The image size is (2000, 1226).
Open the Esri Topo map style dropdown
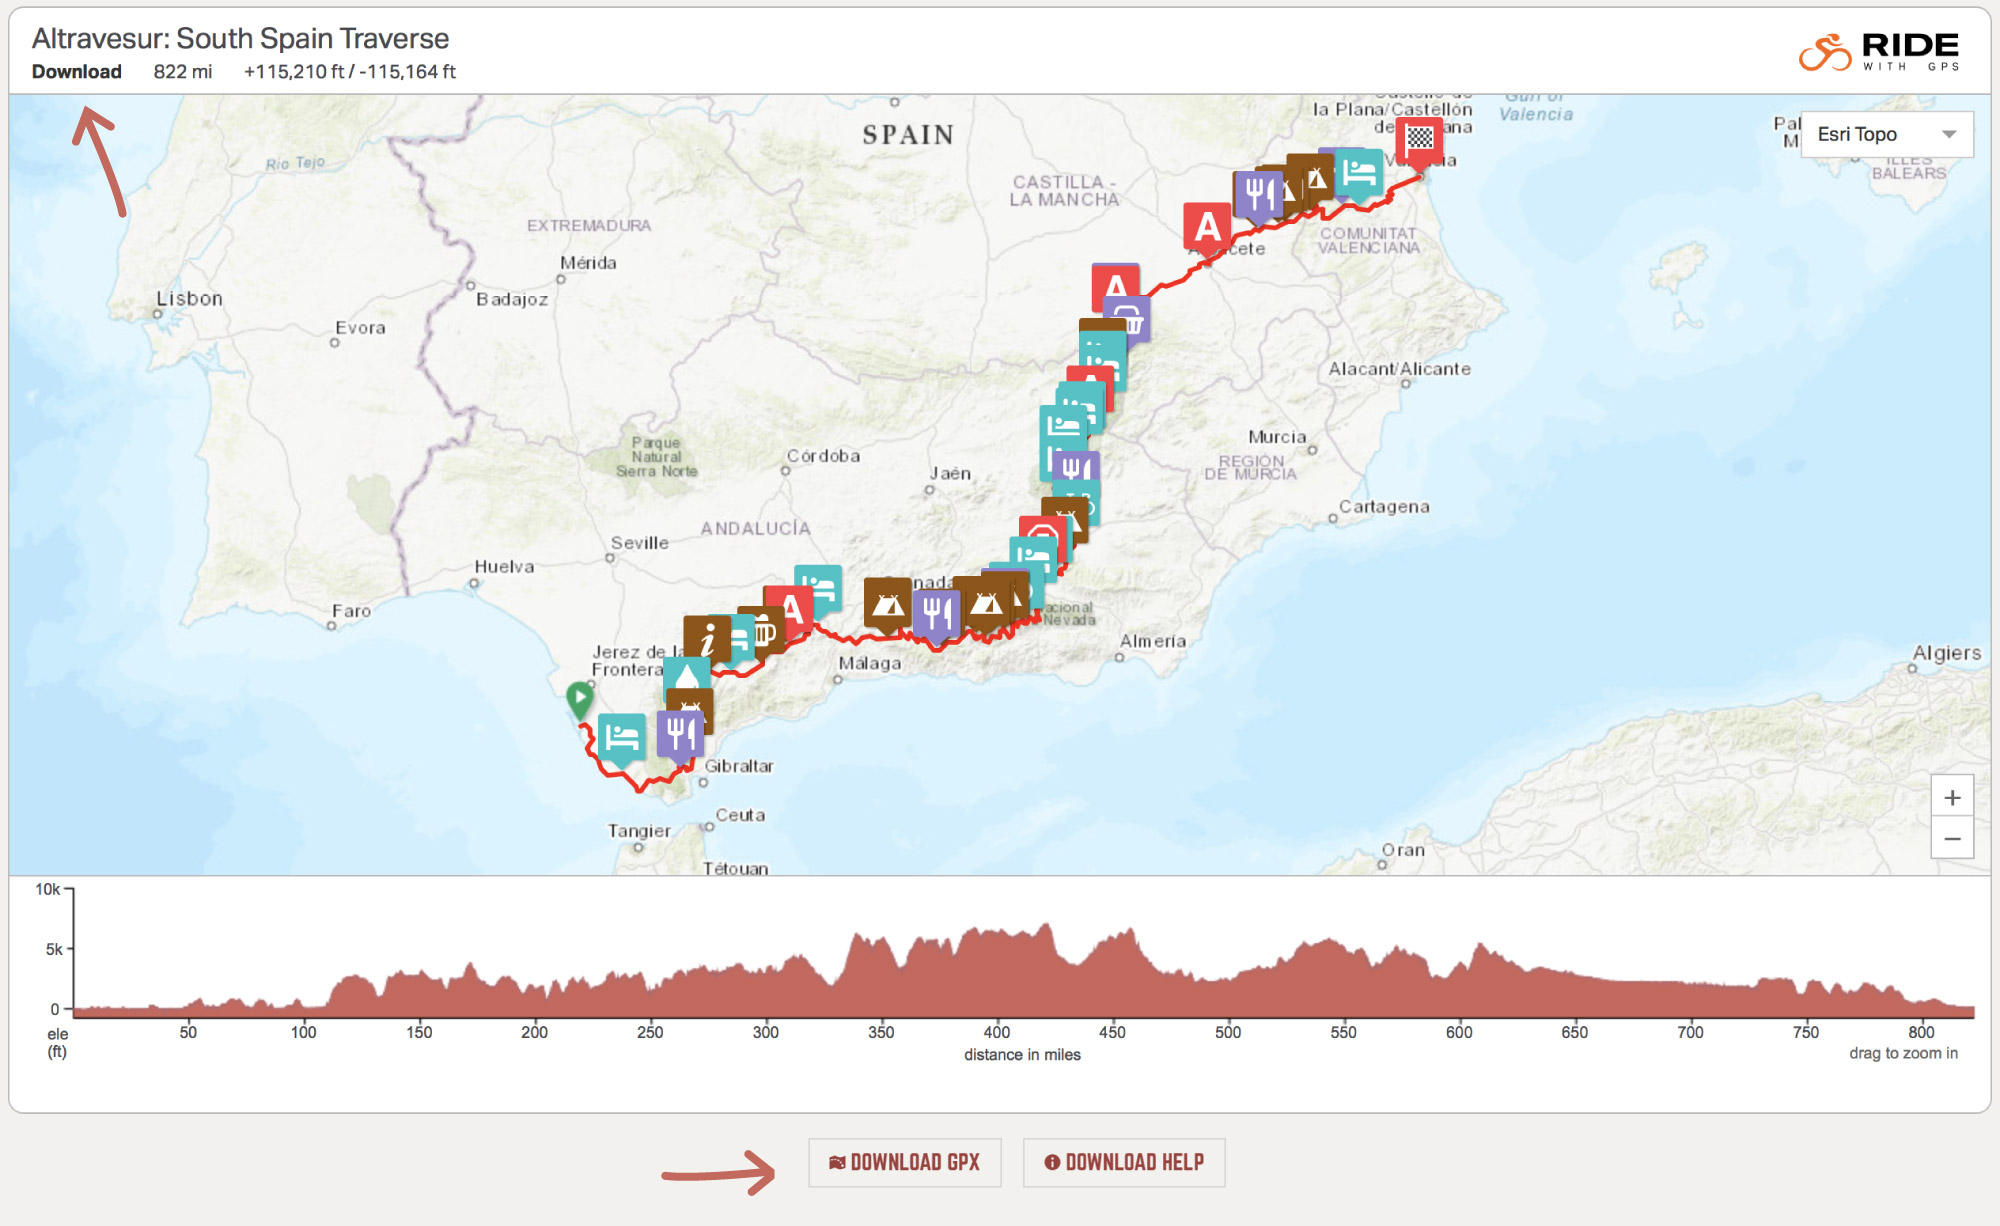[x=1886, y=134]
